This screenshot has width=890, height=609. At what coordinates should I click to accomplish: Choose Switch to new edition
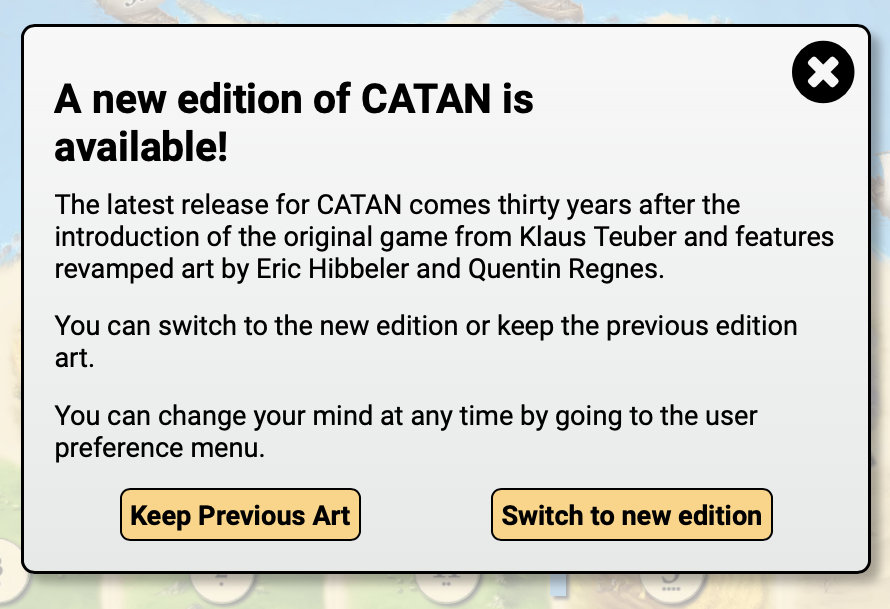[631, 515]
